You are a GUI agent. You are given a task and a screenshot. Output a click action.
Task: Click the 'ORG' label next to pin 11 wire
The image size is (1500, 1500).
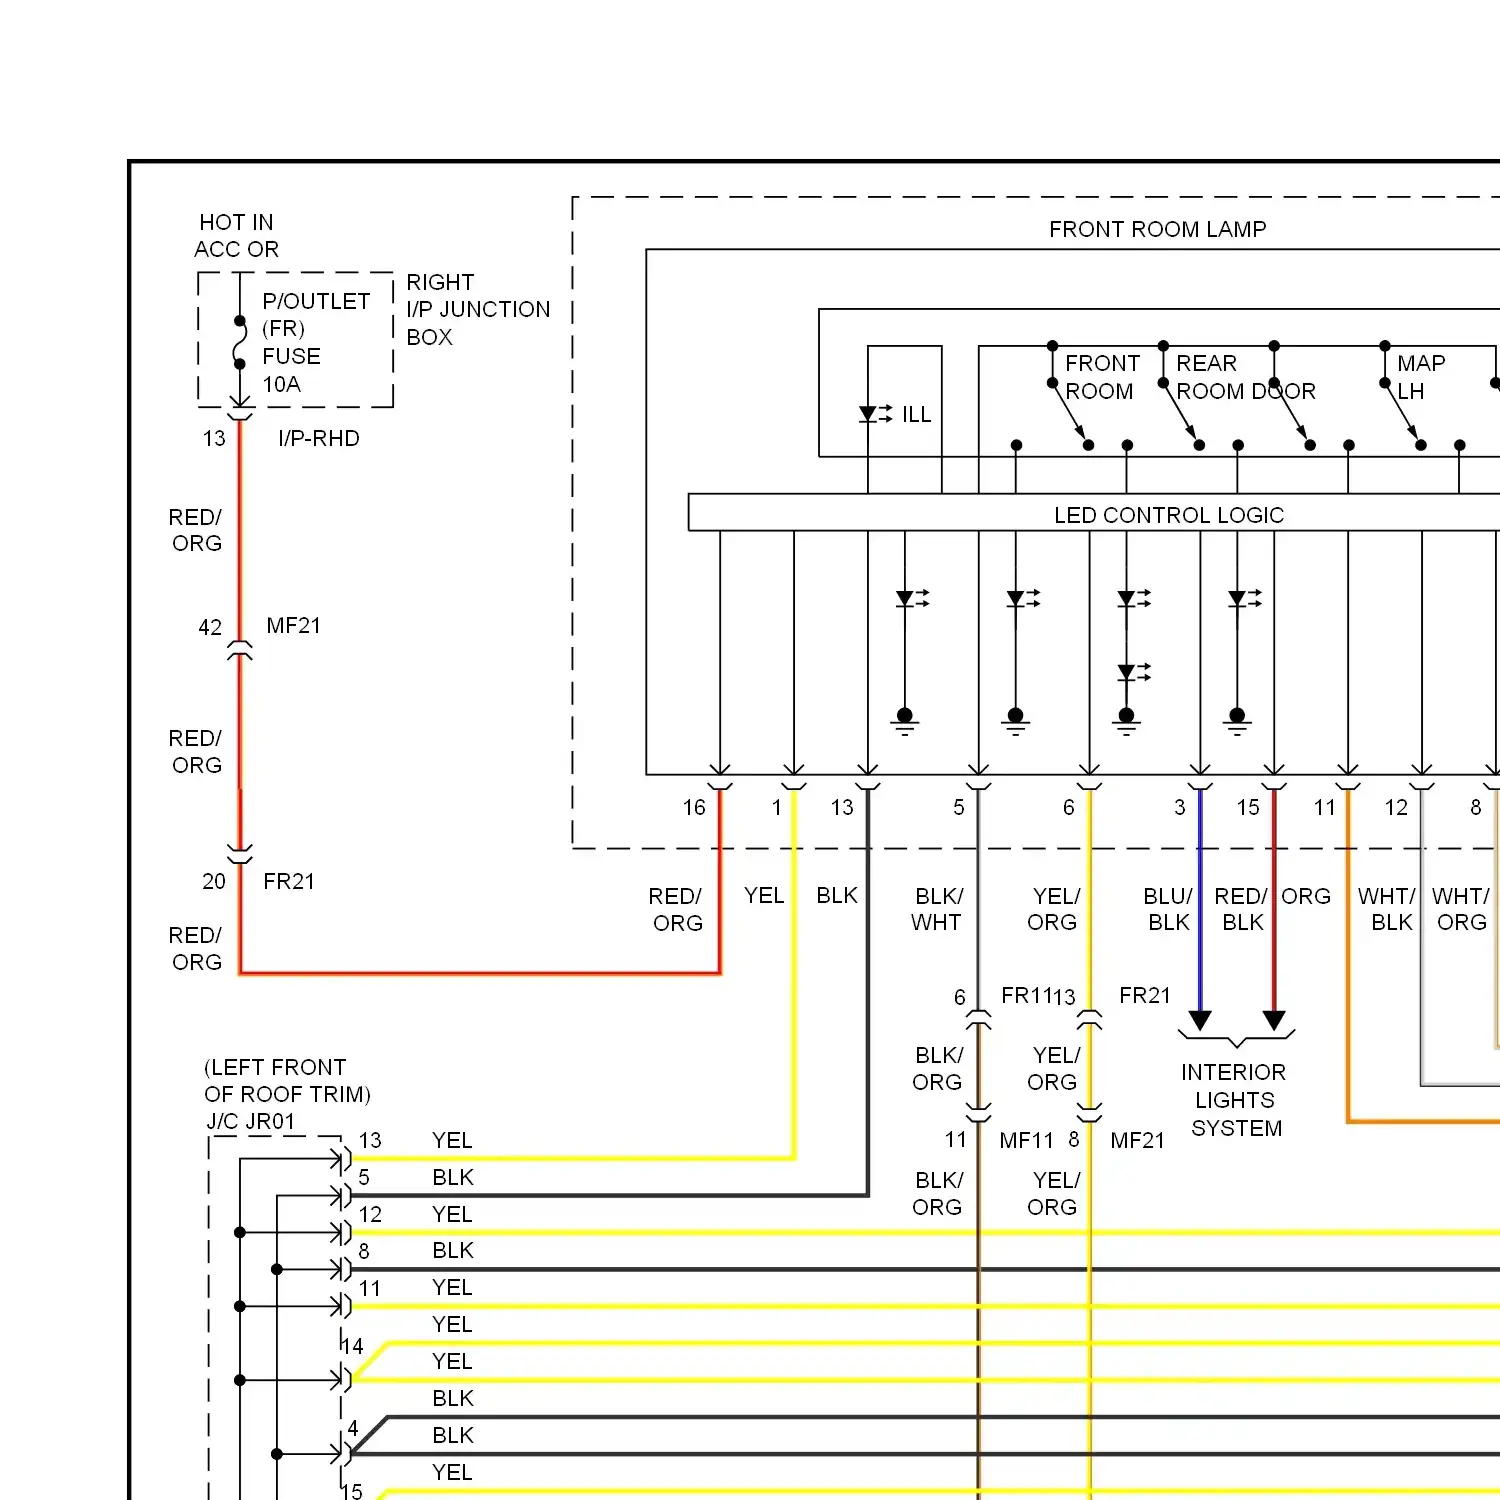coord(1306,896)
